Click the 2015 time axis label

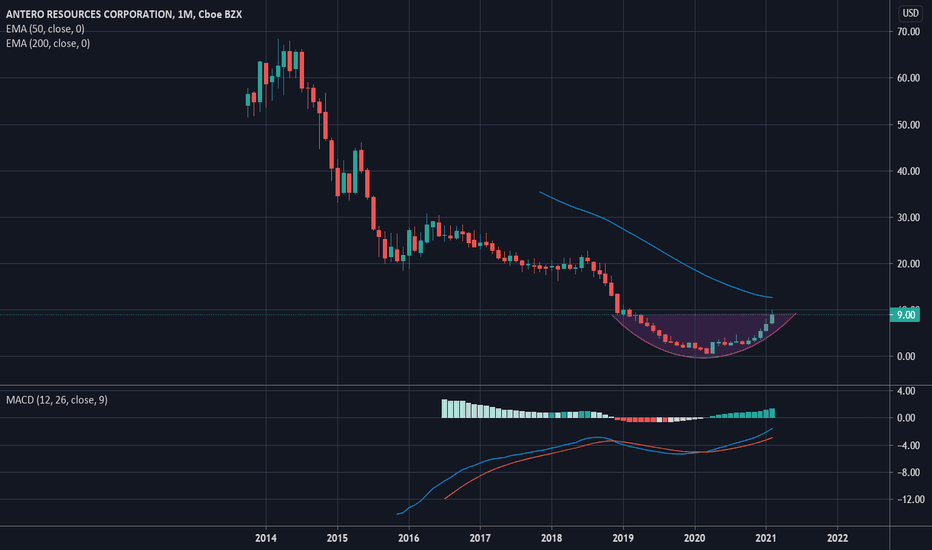coord(337,538)
